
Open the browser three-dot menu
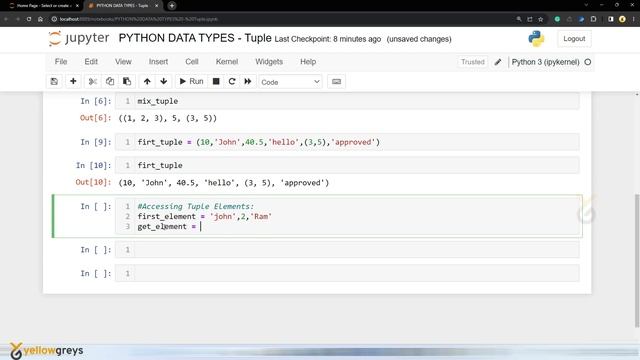coord(634,19)
